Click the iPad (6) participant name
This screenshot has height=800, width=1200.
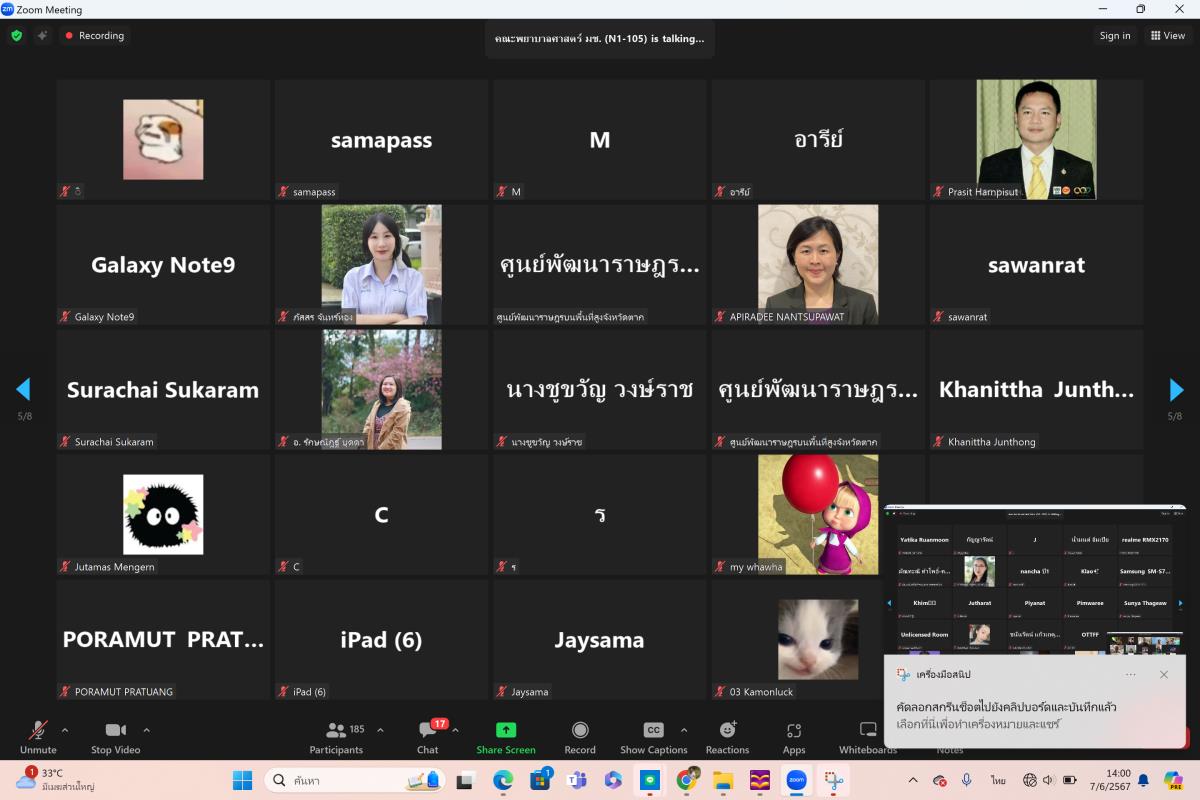point(381,640)
